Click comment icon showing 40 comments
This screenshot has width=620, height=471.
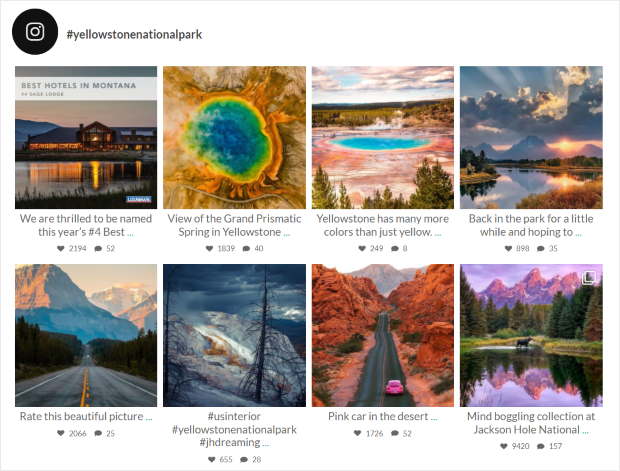246,248
